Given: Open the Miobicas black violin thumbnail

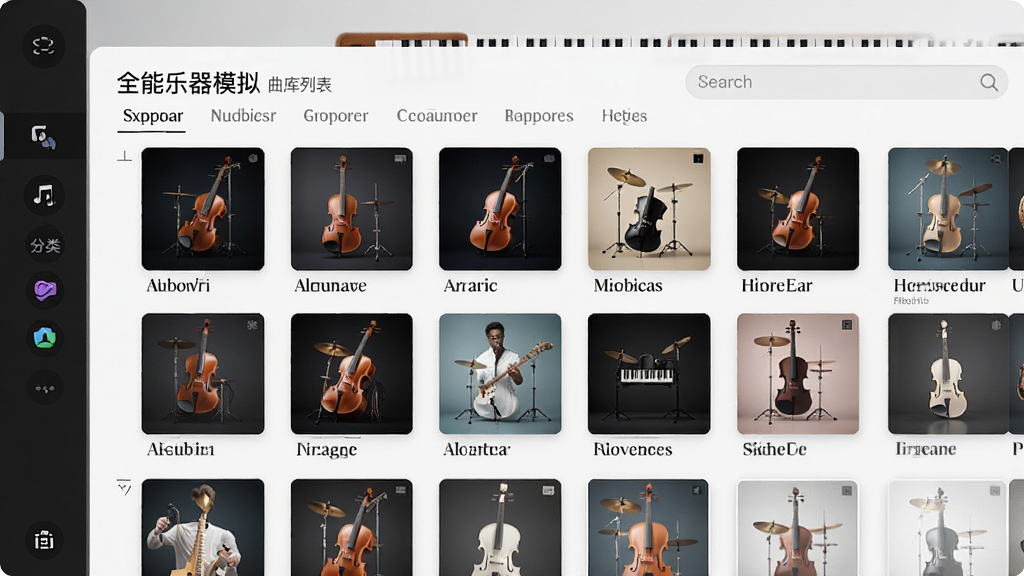Looking at the screenshot, I should point(649,209).
